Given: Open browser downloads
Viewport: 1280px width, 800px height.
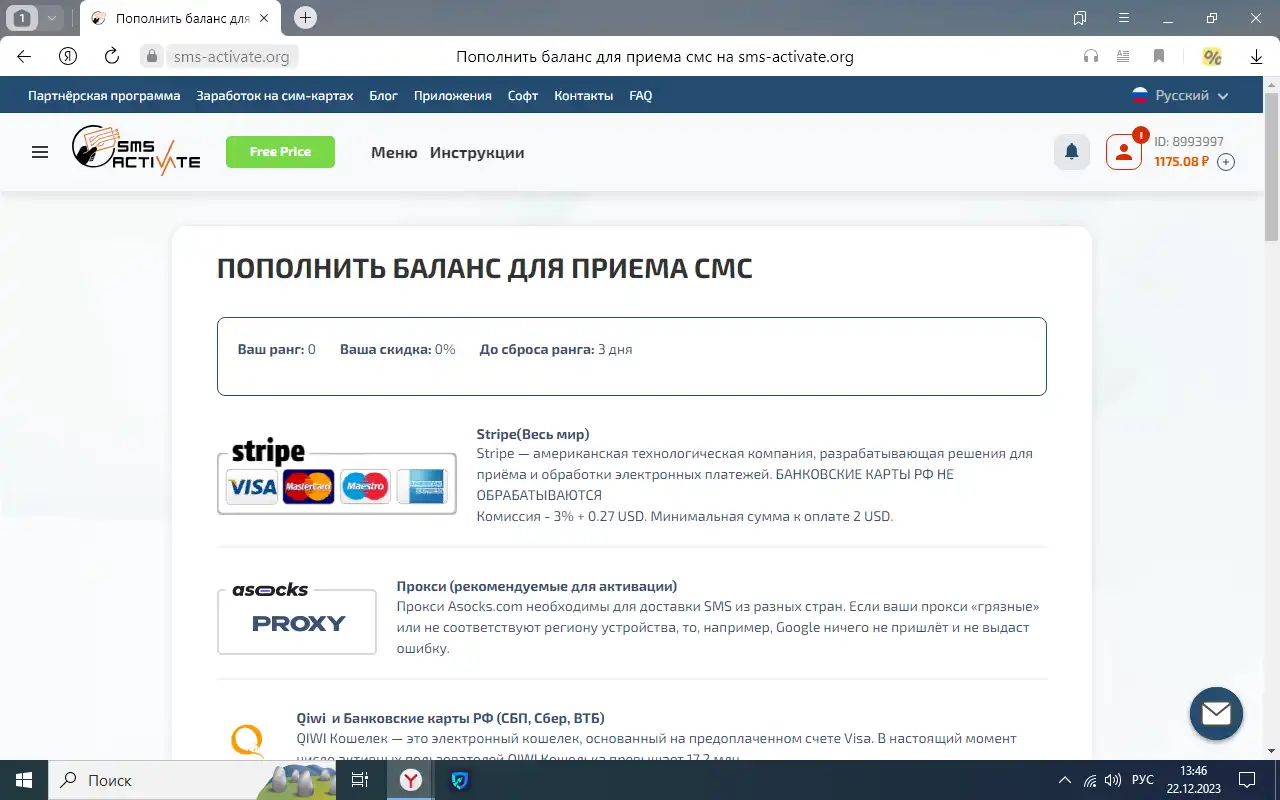Looking at the screenshot, I should tap(1257, 57).
